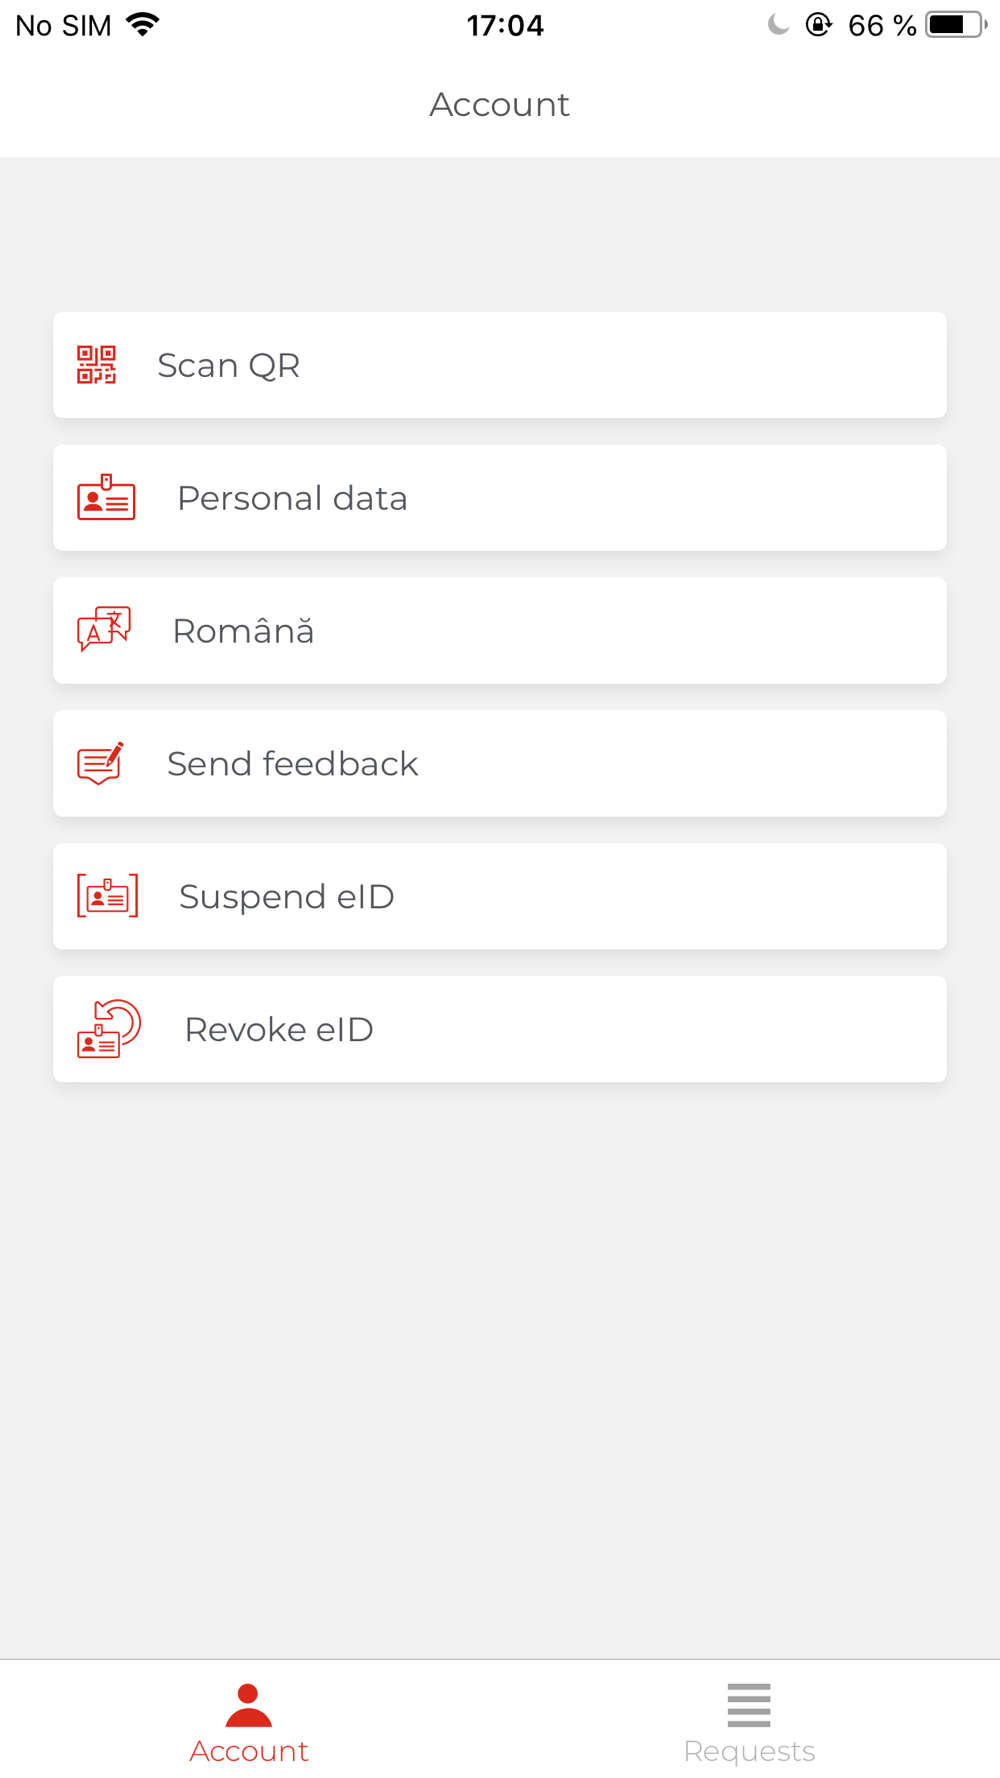
Task: Tap the battery indicator in status bar
Action: click(954, 25)
